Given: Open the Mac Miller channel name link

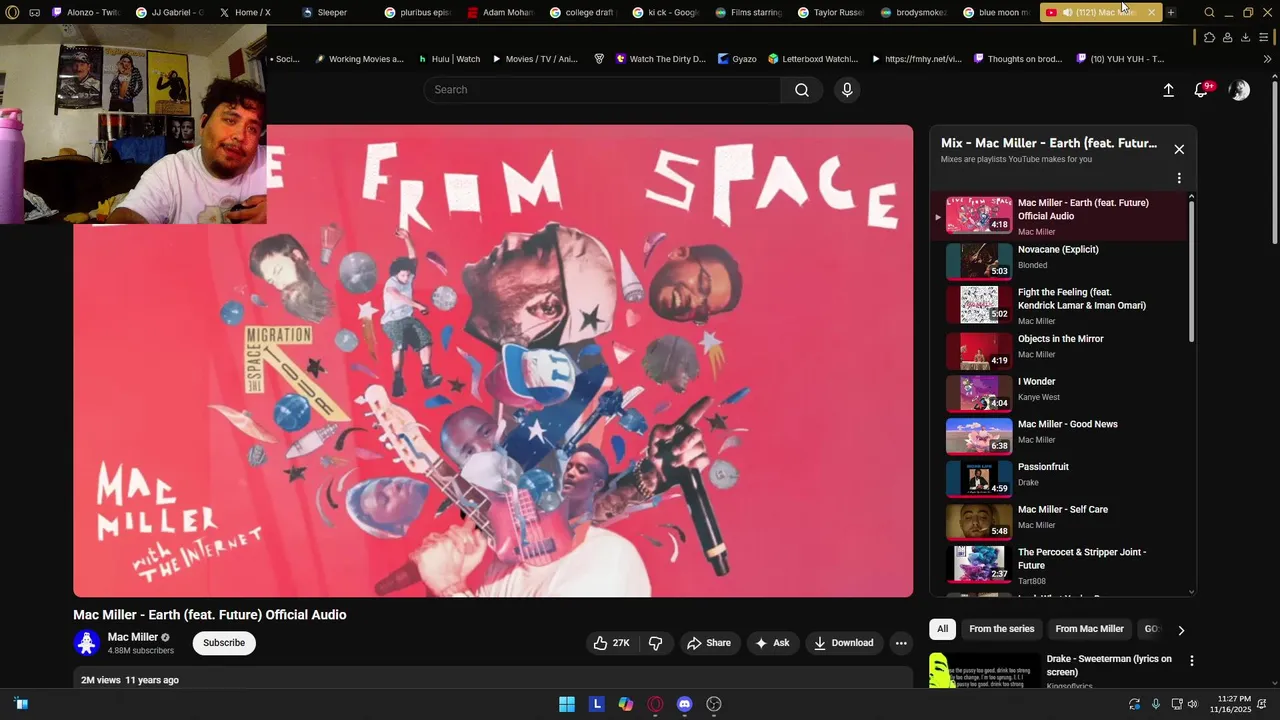Looking at the screenshot, I should point(133,637).
